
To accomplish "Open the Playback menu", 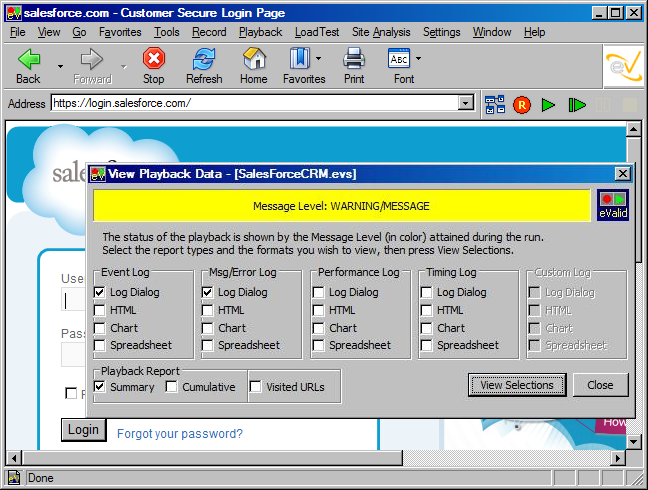I will click(x=260, y=32).
